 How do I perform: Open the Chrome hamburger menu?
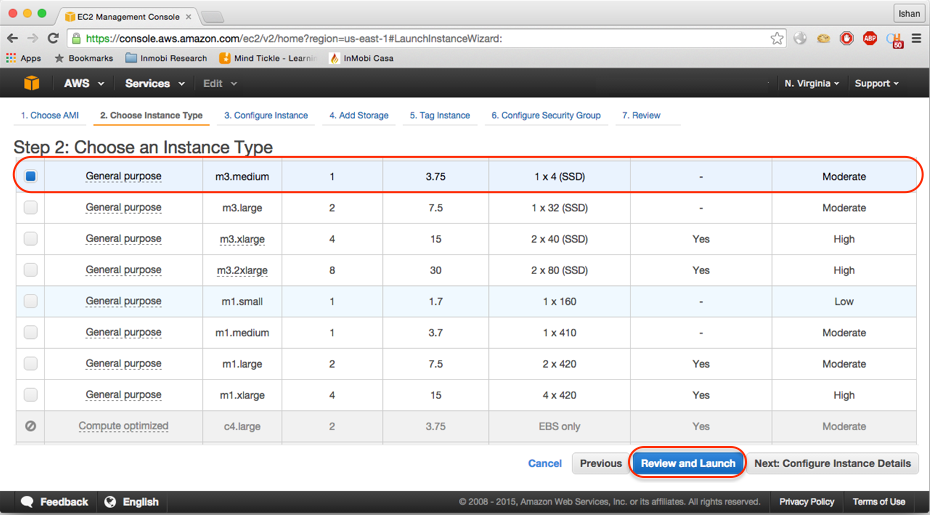916,39
